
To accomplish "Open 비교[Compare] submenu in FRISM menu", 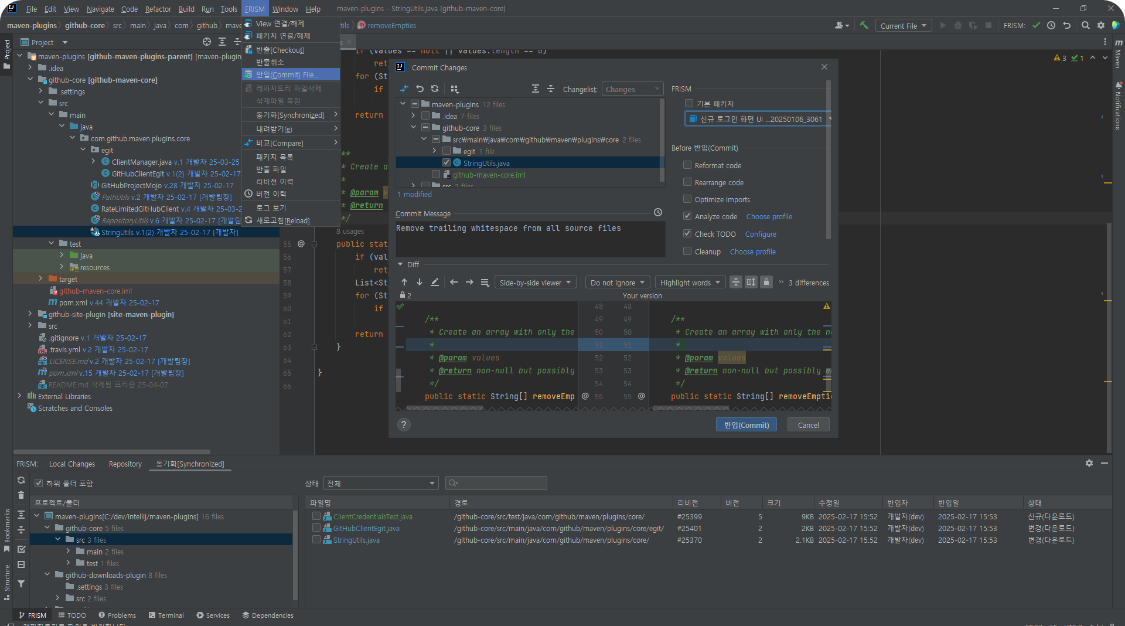I will point(291,143).
